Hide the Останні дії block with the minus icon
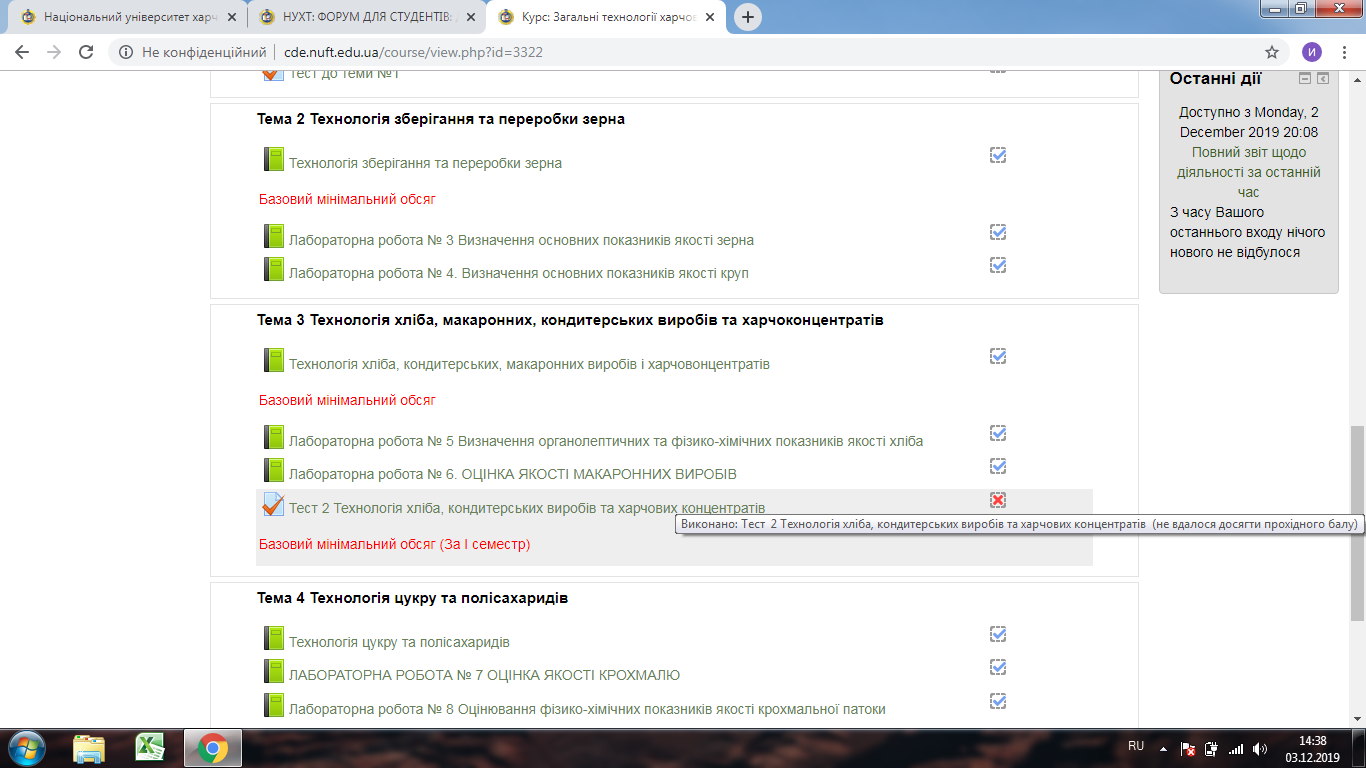Screen dimensions: 1366x768 click(x=1305, y=79)
